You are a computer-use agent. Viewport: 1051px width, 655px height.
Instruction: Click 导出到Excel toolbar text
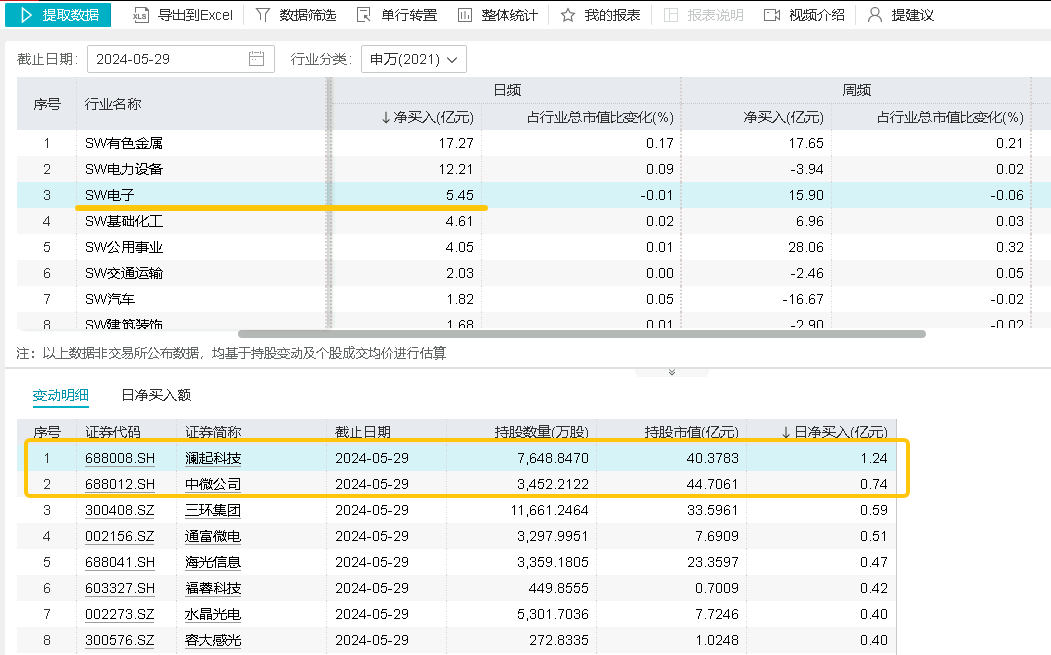pos(195,15)
